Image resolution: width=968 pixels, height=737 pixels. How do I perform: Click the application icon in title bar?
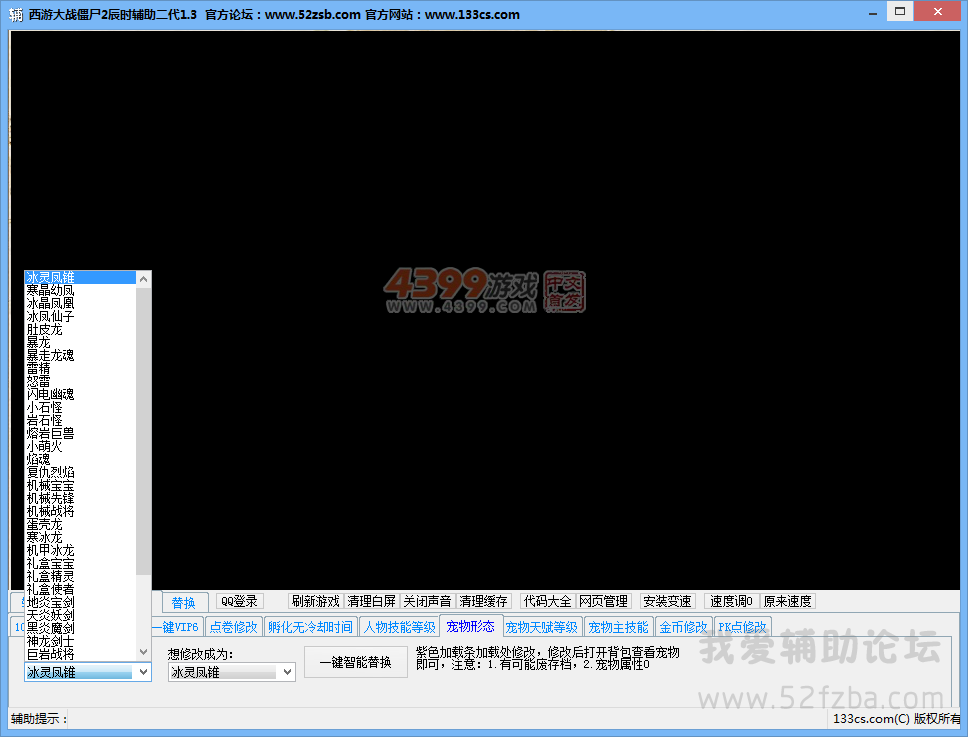tap(15, 14)
